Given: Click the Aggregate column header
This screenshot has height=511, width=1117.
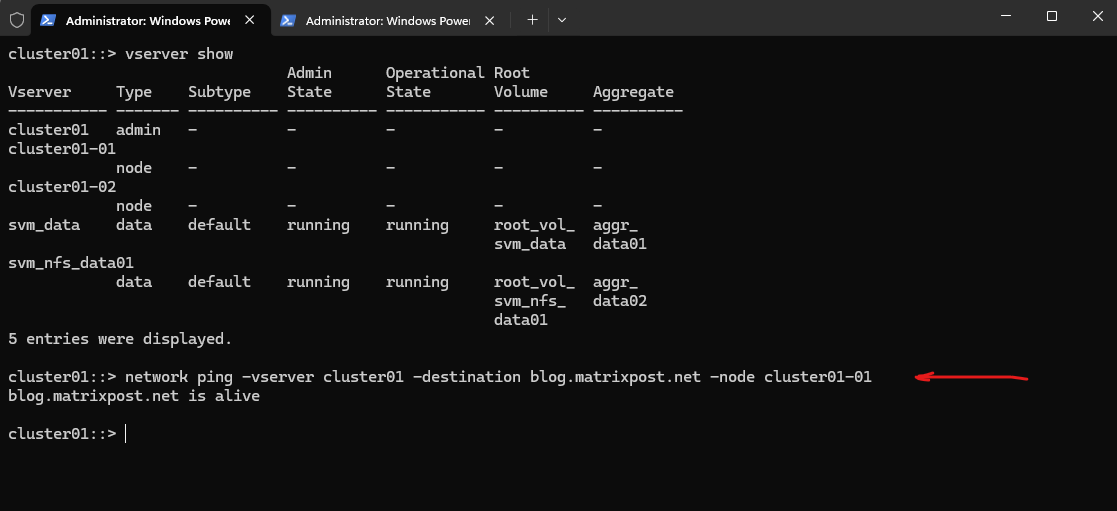Looking at the screenshot, I should (633, 92).
